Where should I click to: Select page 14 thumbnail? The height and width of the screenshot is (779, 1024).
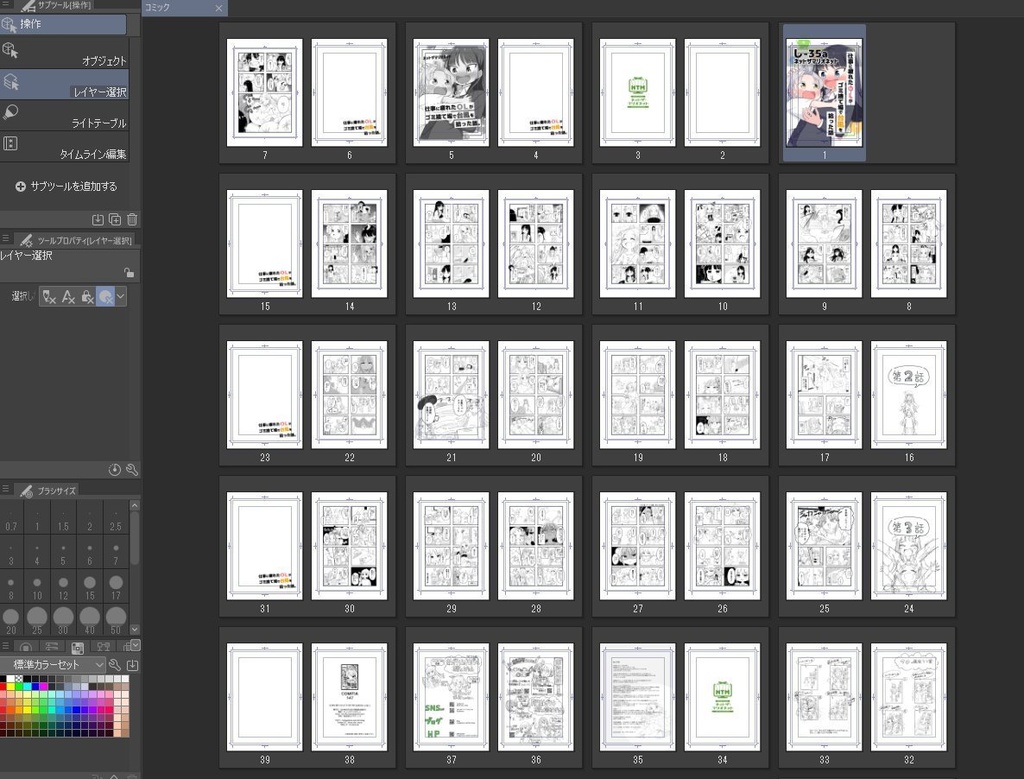click(x=349, y=244)
